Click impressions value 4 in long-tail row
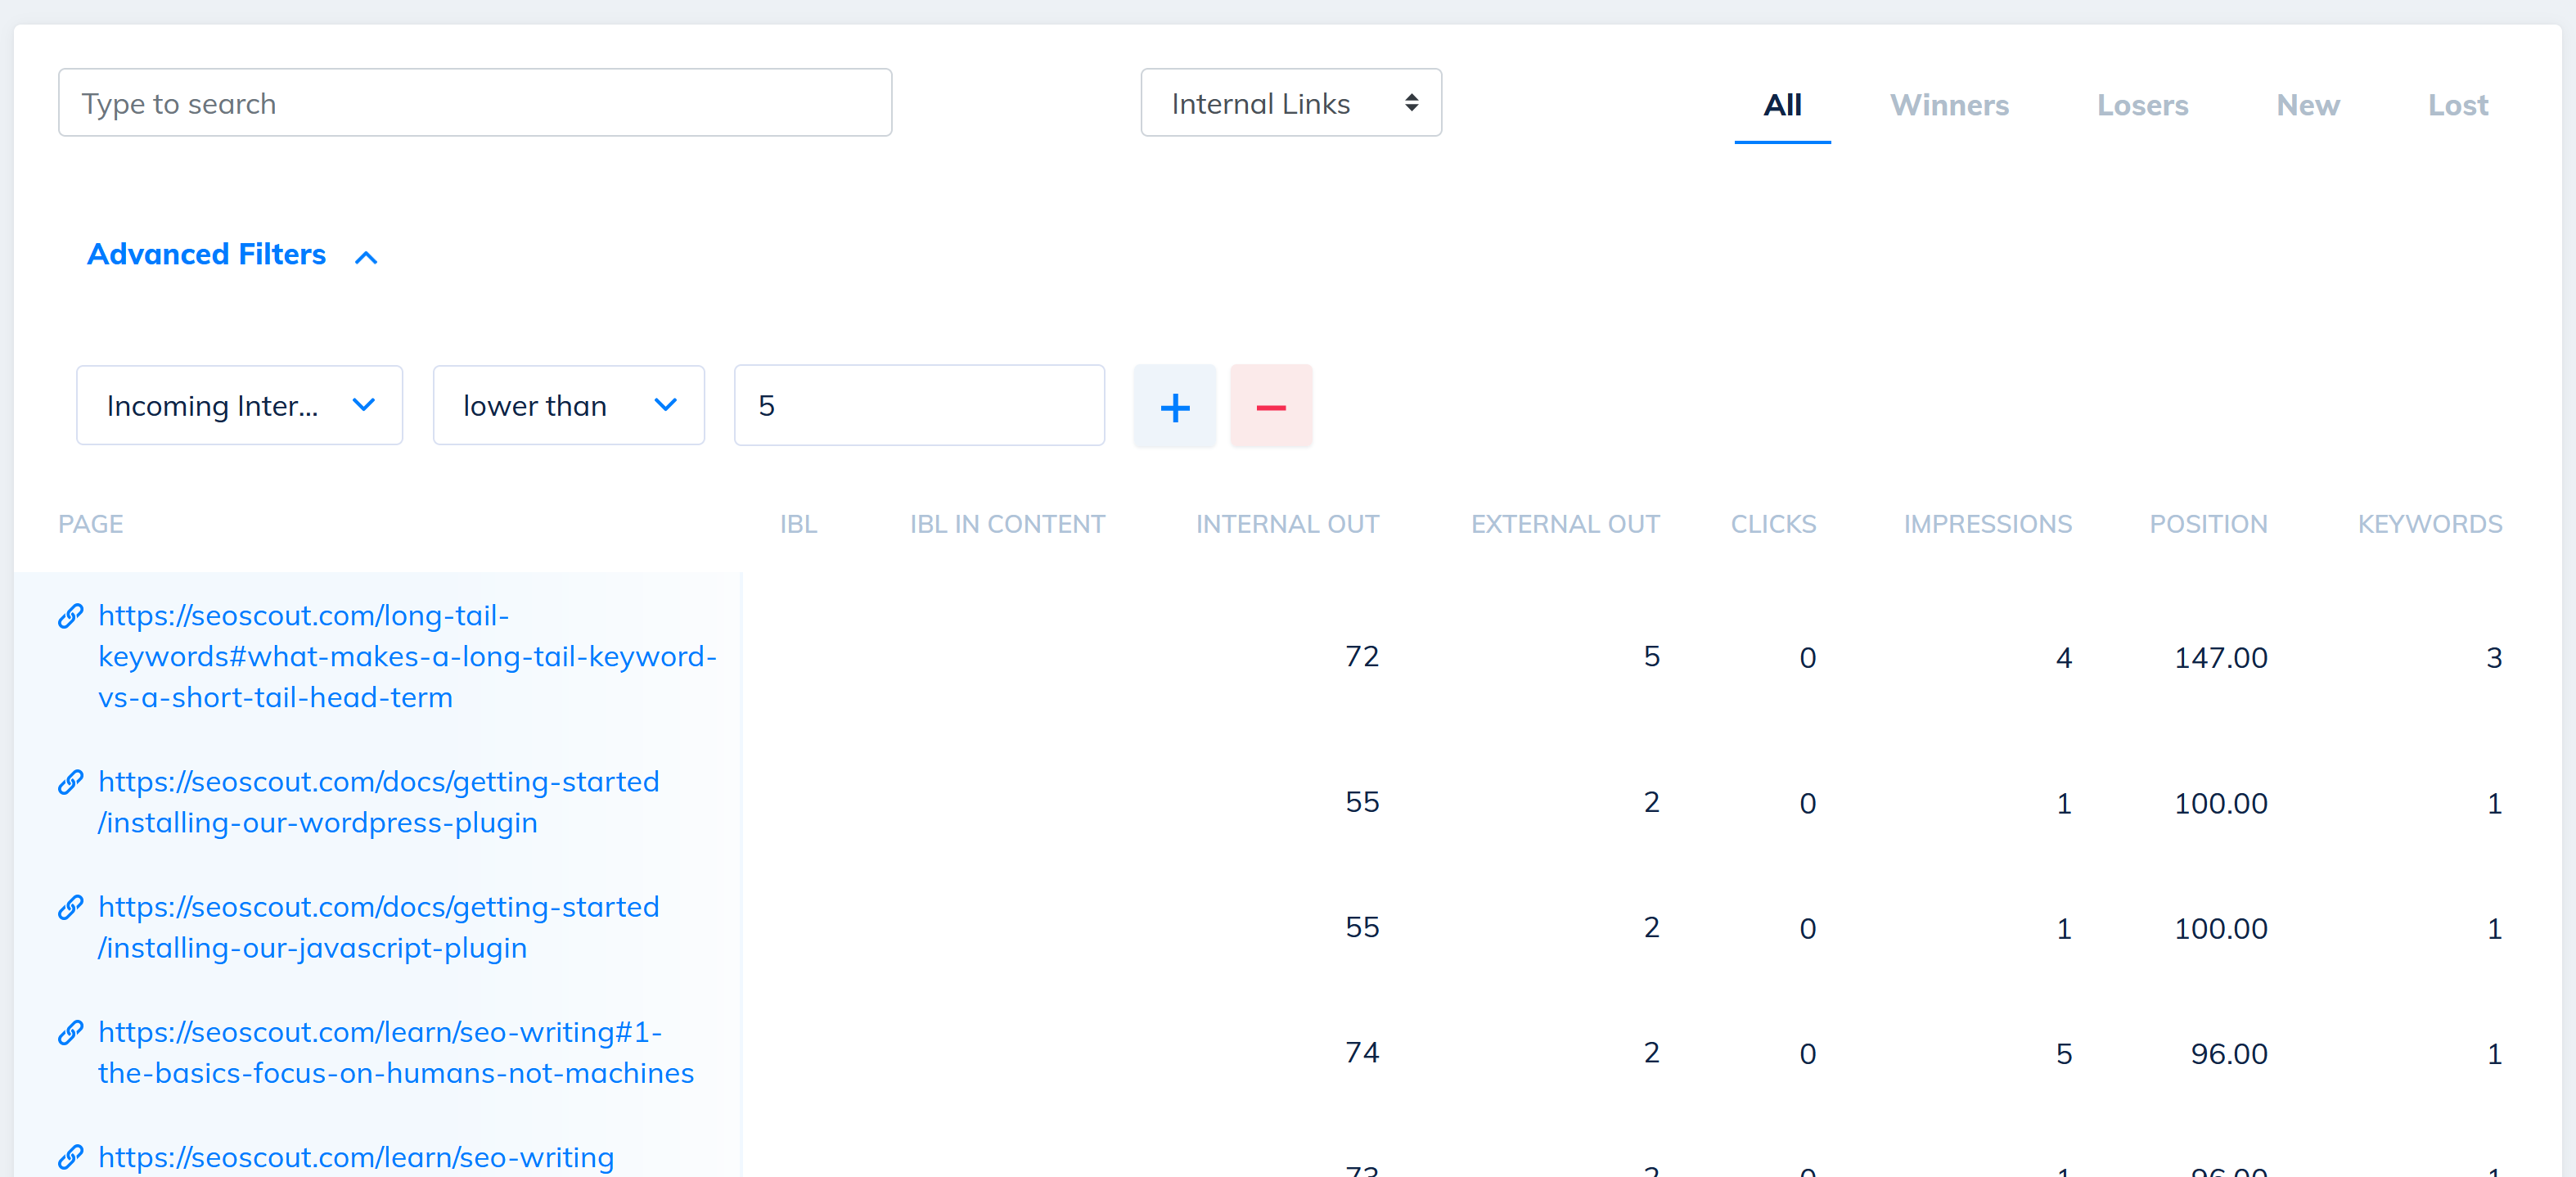Screen dimensions: 2576x1177 [2063, 658]
